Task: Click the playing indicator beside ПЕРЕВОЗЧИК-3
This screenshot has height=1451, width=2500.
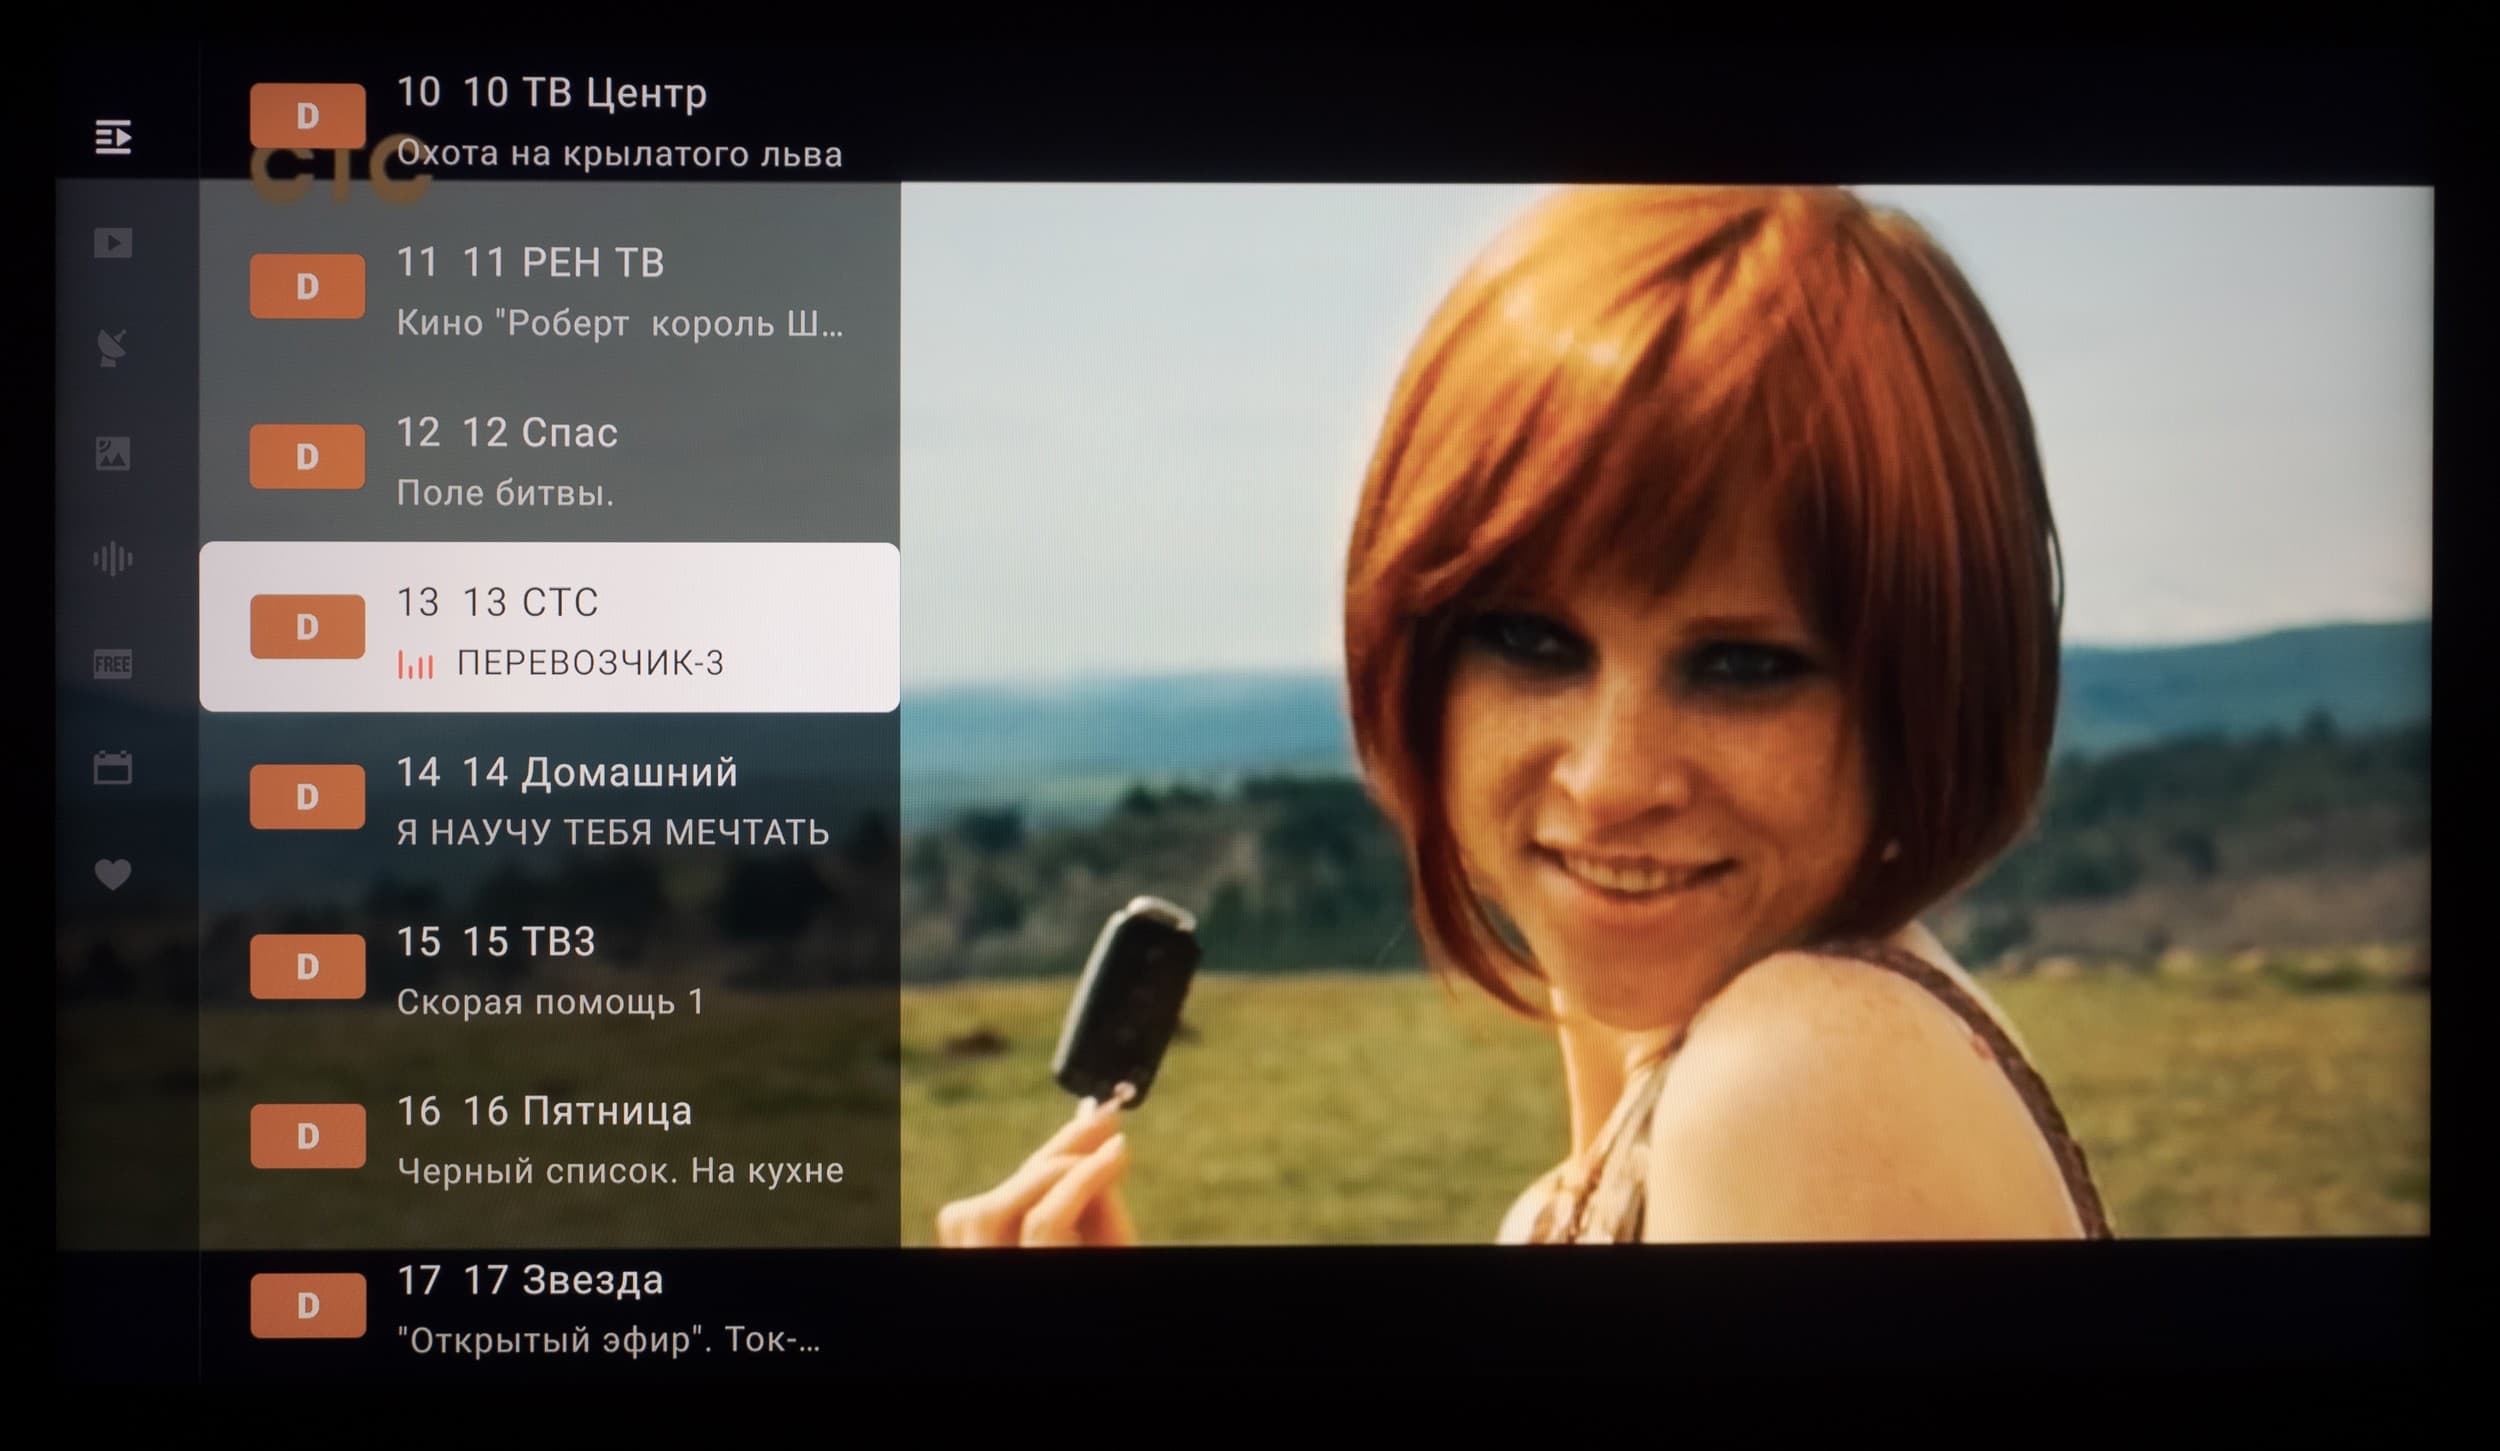Action: click(x=415, y=665)
